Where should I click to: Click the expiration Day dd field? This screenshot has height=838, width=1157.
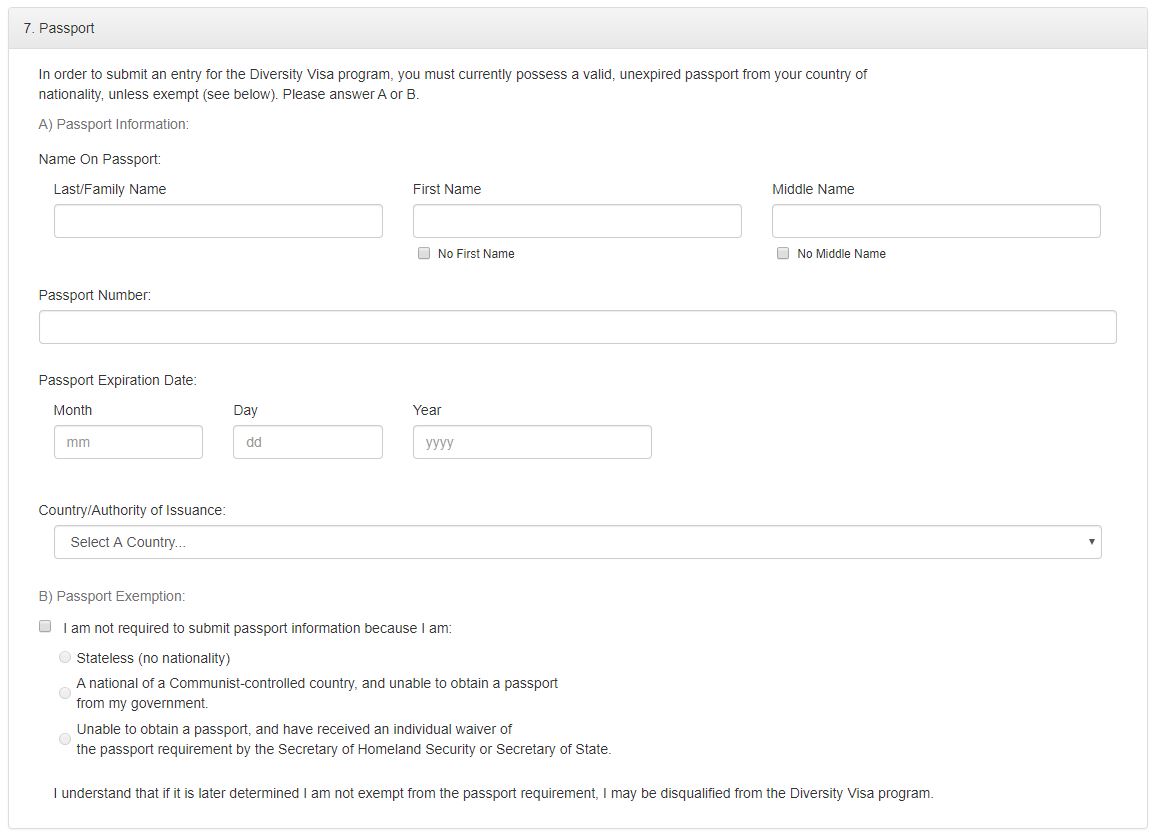point(308,442)
